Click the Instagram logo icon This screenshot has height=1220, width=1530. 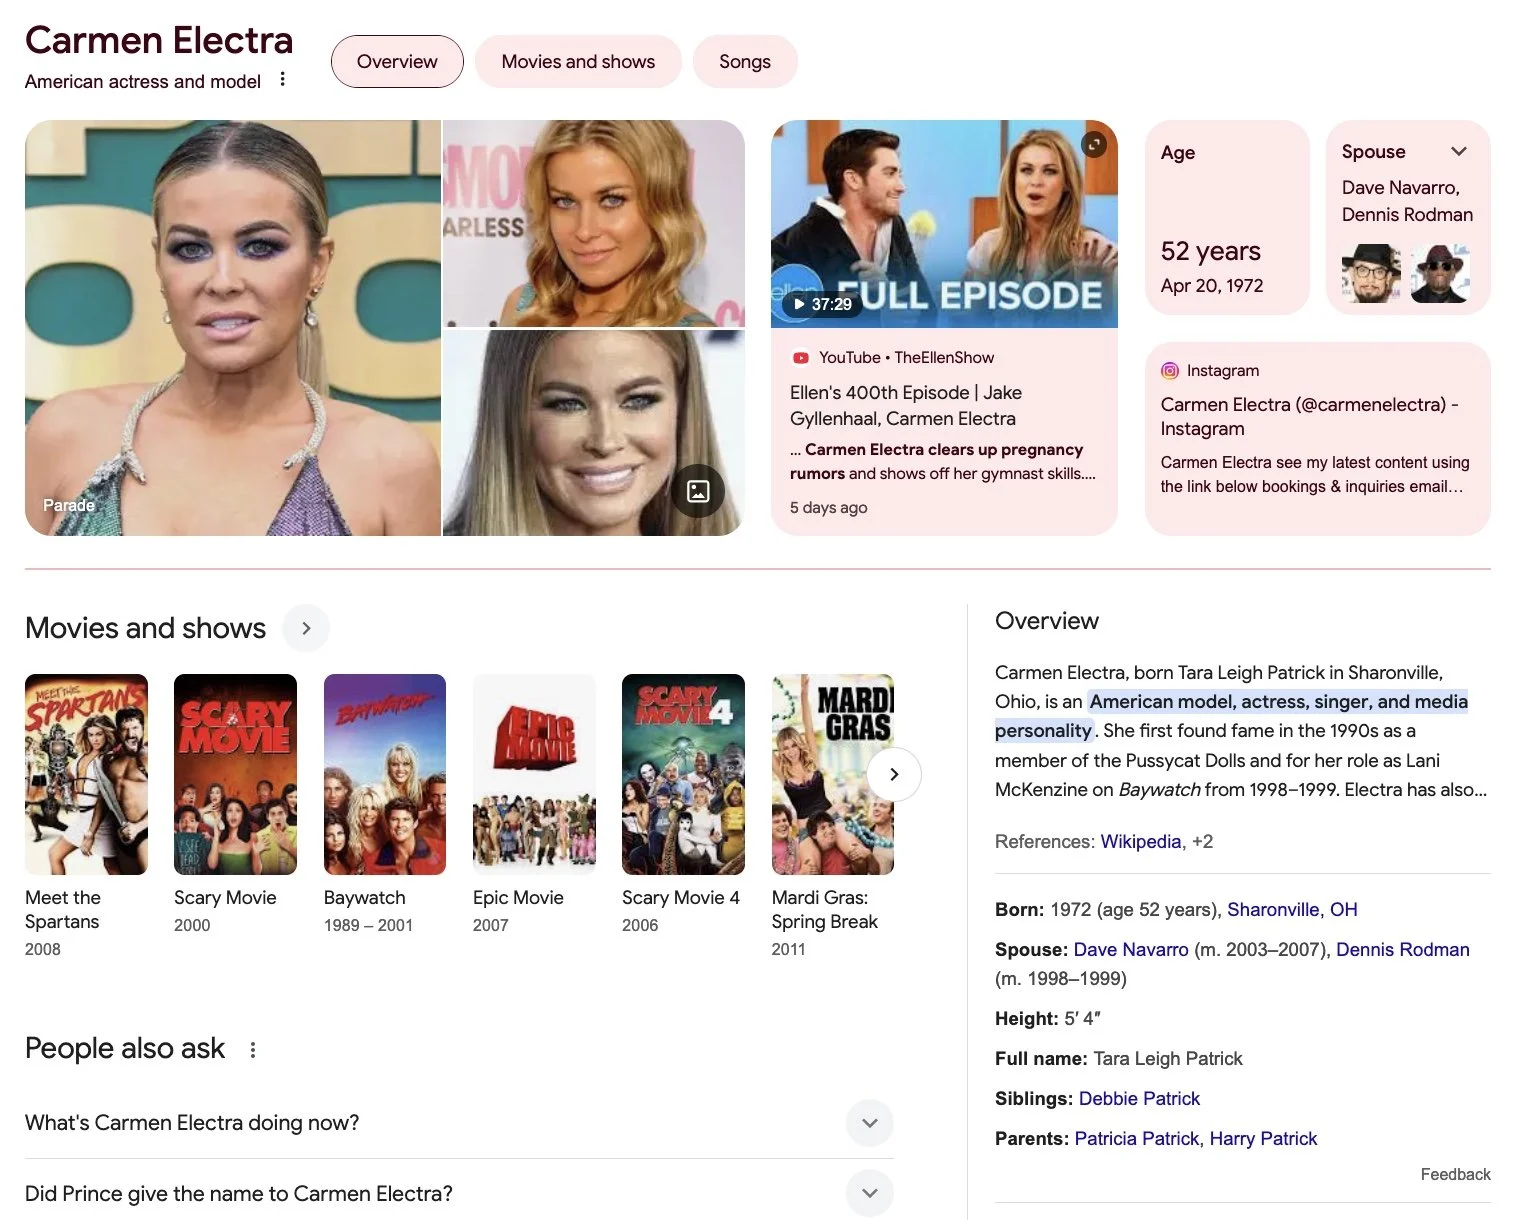point(1170,370)
